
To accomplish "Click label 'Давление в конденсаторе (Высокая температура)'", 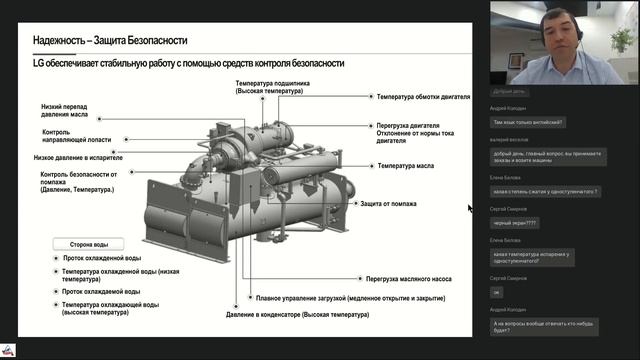I will click(298, 315).
